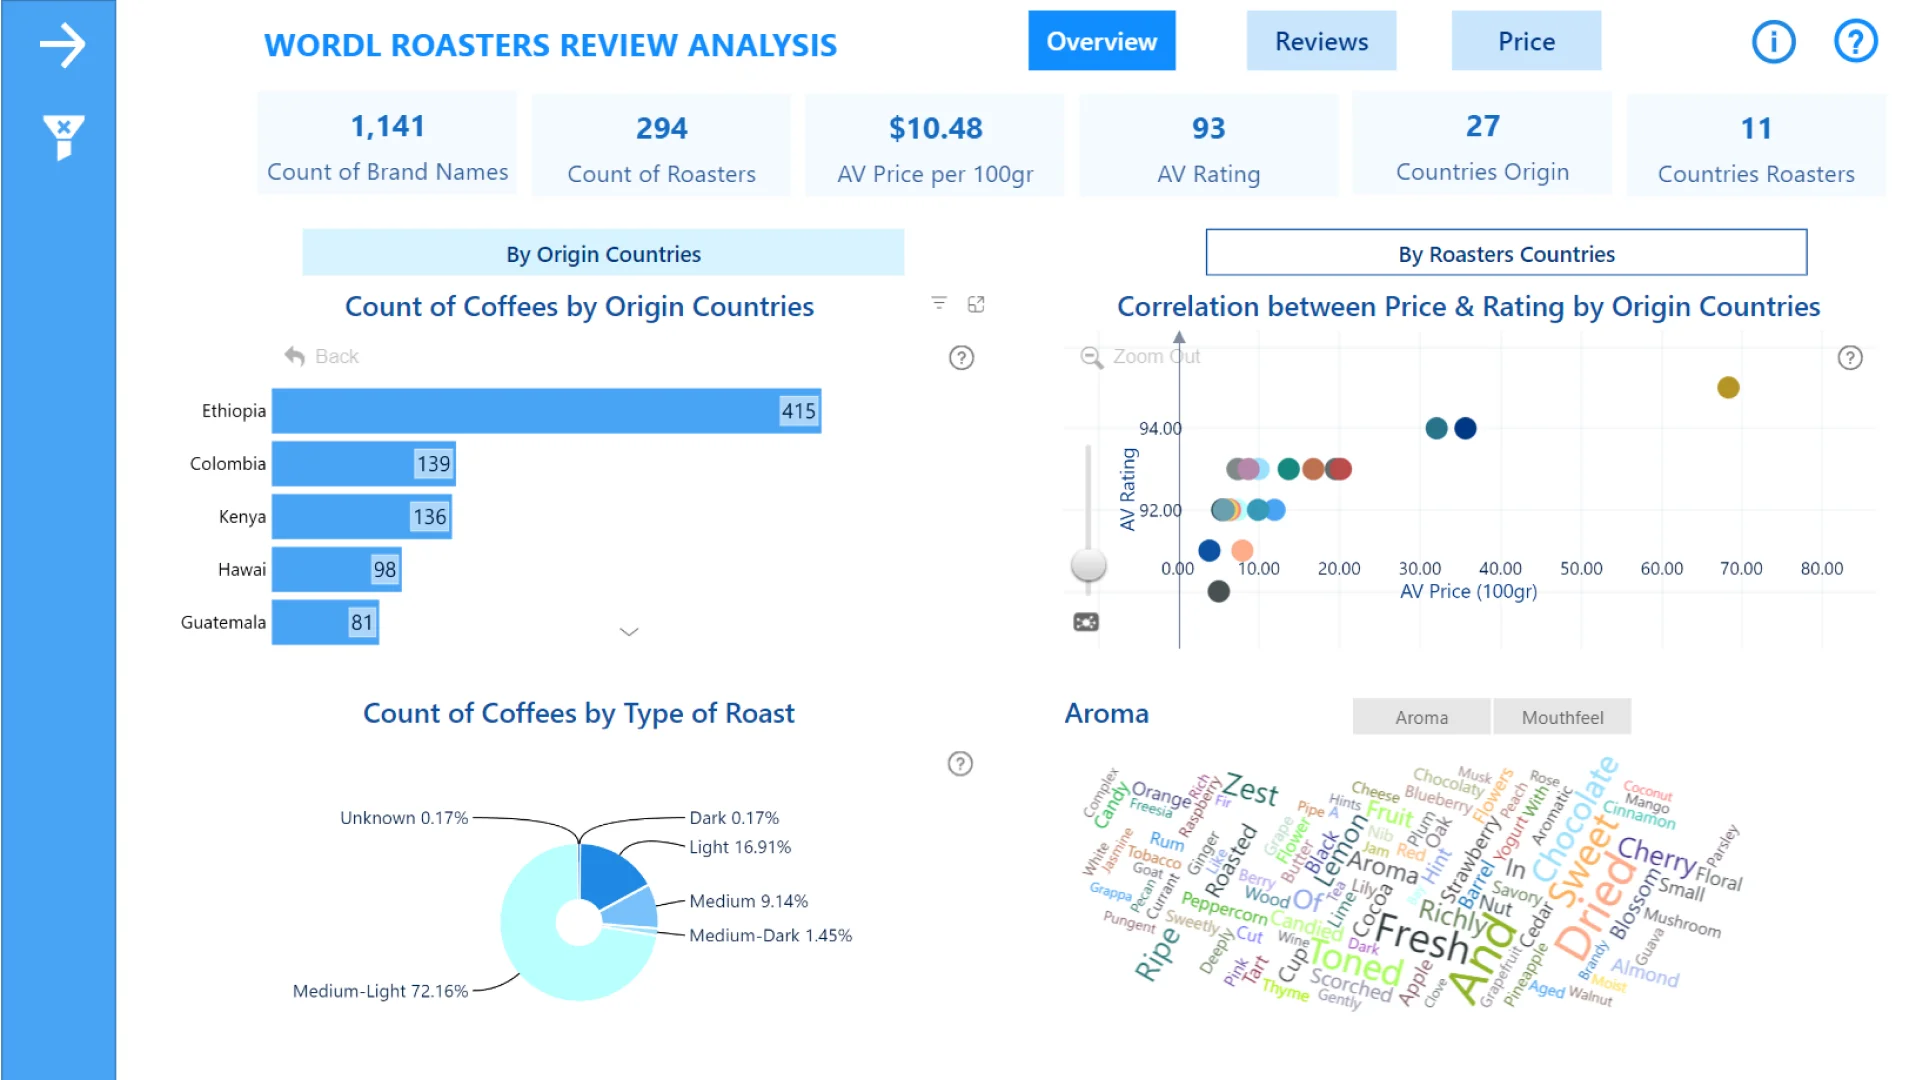Click the word Almond in the word cloud
This screenshot has height=1080, width=1920.
tap(1645, 972)
